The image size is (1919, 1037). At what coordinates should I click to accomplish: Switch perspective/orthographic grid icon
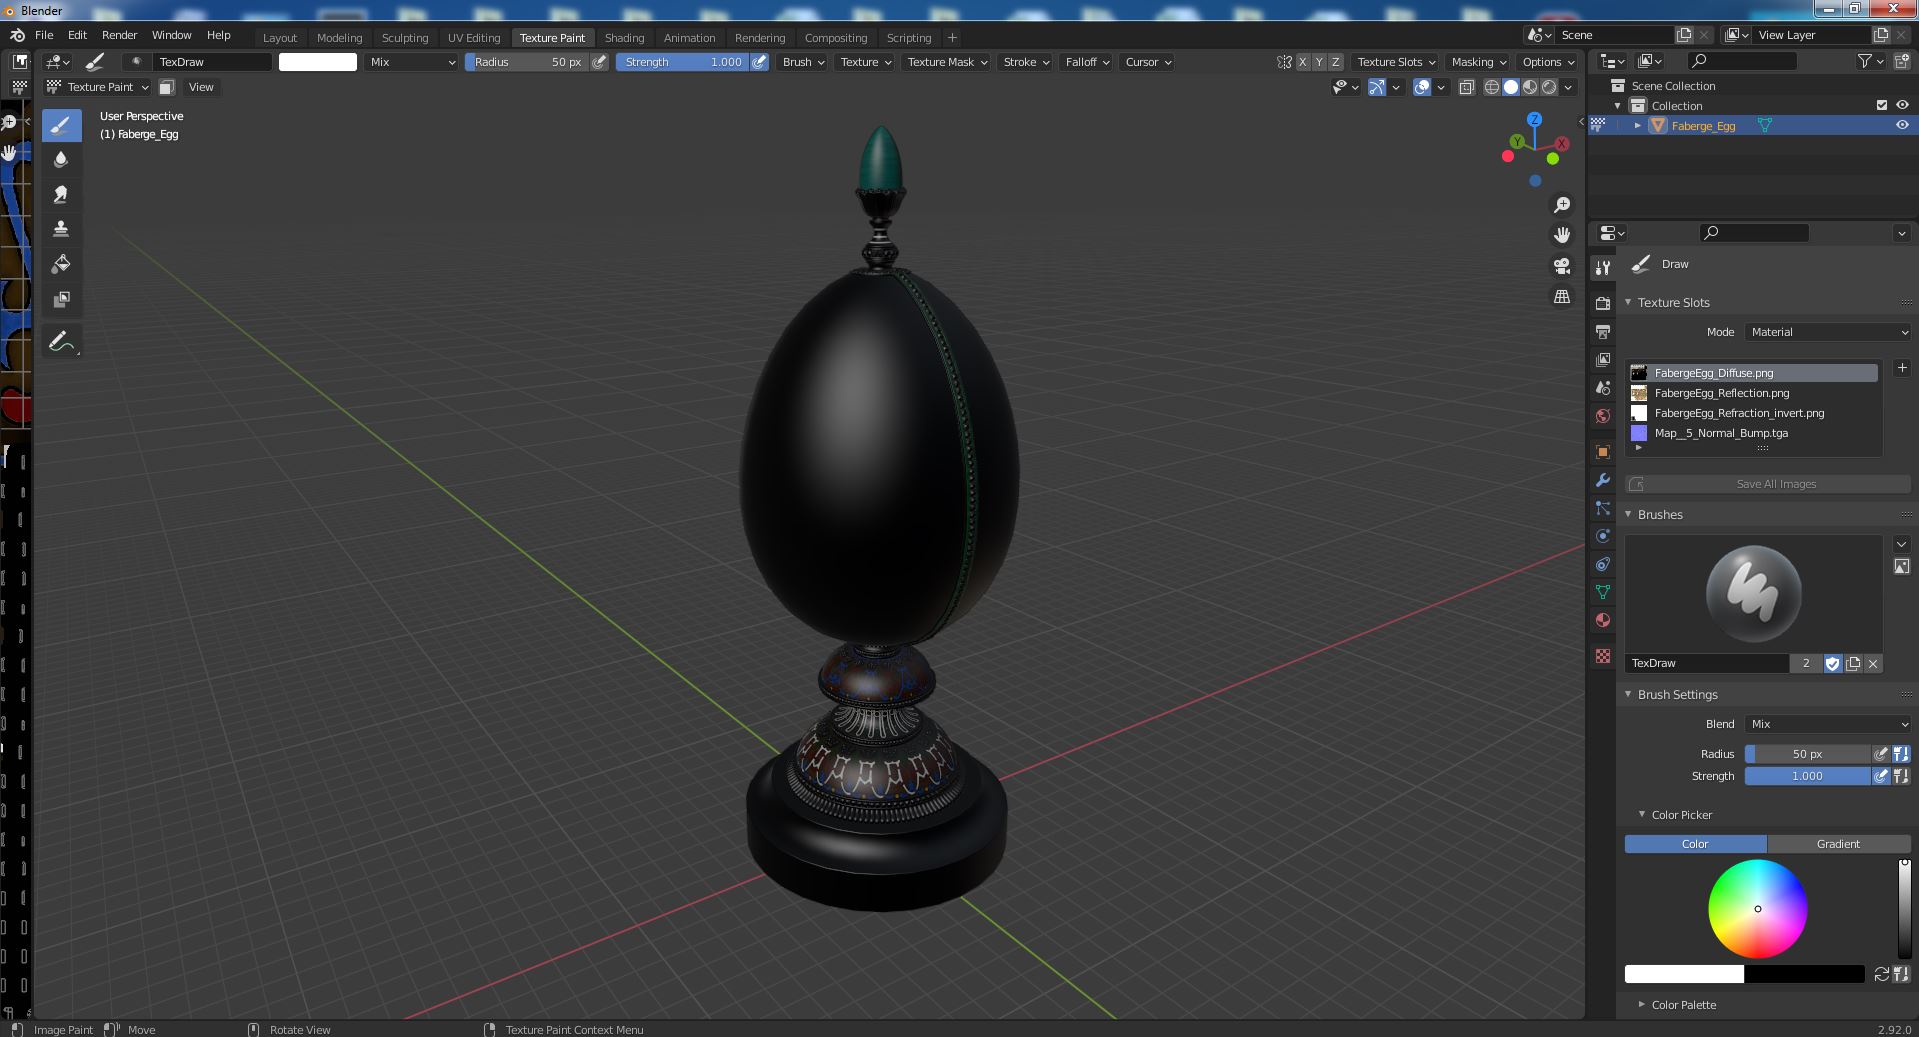[x=1561, y=296]
